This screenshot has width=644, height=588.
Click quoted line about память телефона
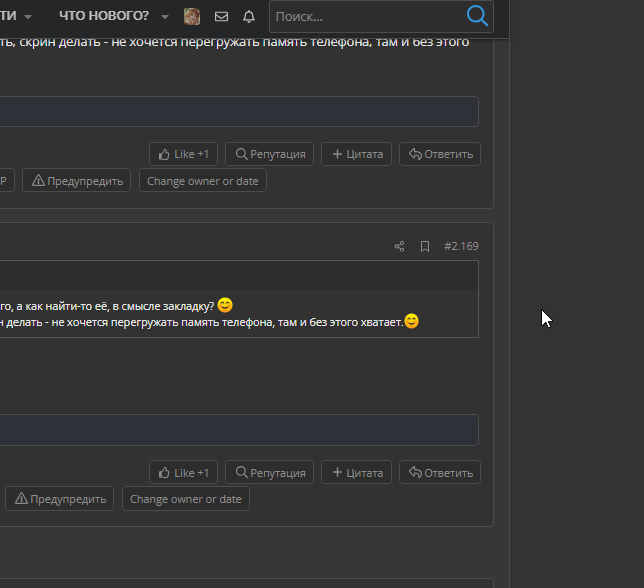click(x=201, y=322)
